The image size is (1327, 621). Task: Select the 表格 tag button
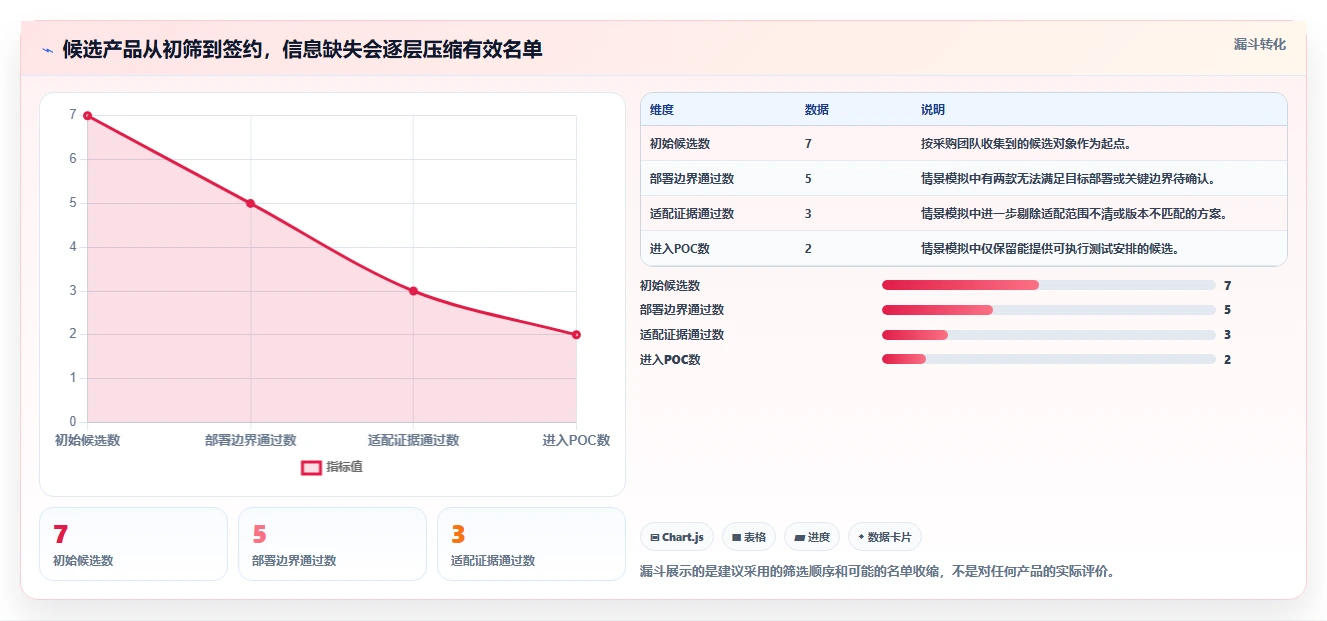[x=749, y=537]
